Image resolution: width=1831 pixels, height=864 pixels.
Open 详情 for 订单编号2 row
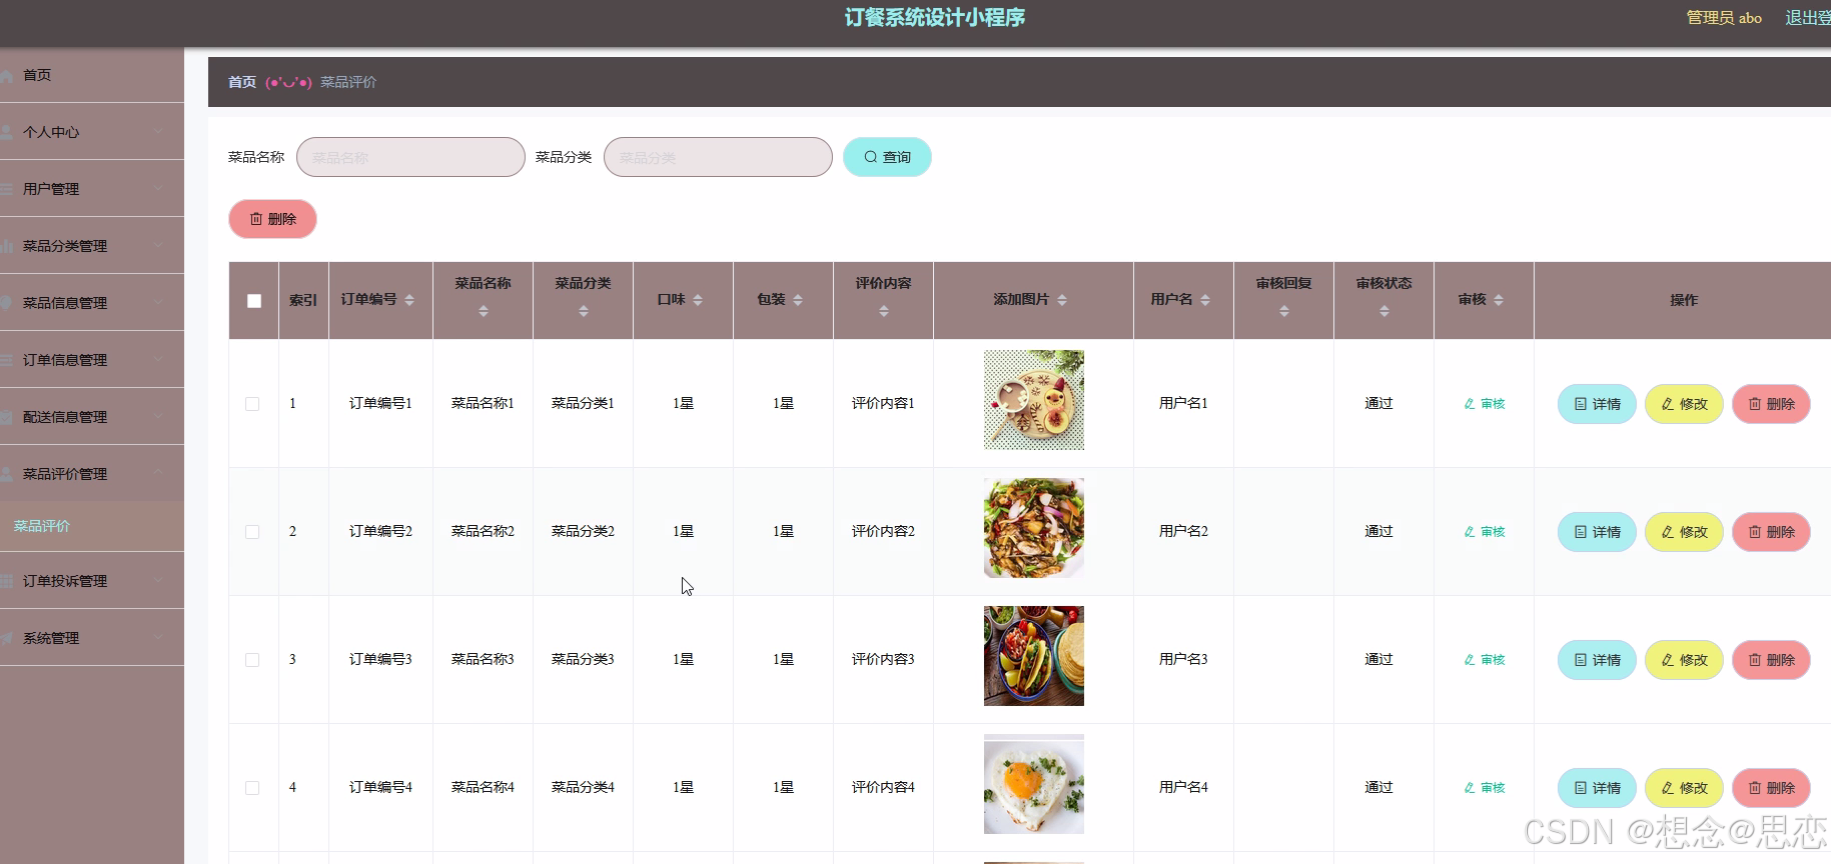1597,532
